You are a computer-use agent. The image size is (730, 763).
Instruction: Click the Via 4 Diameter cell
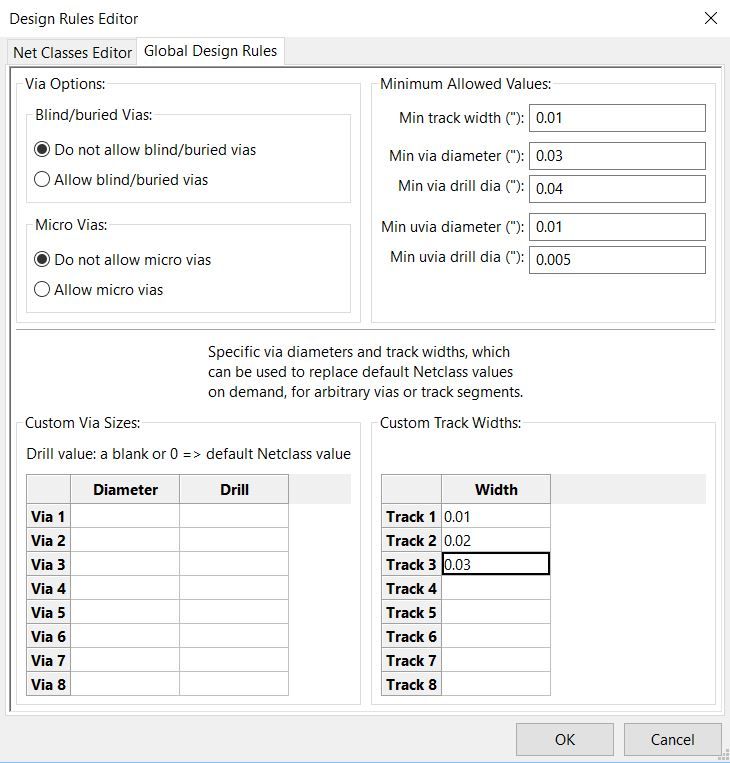click(125, 588)
